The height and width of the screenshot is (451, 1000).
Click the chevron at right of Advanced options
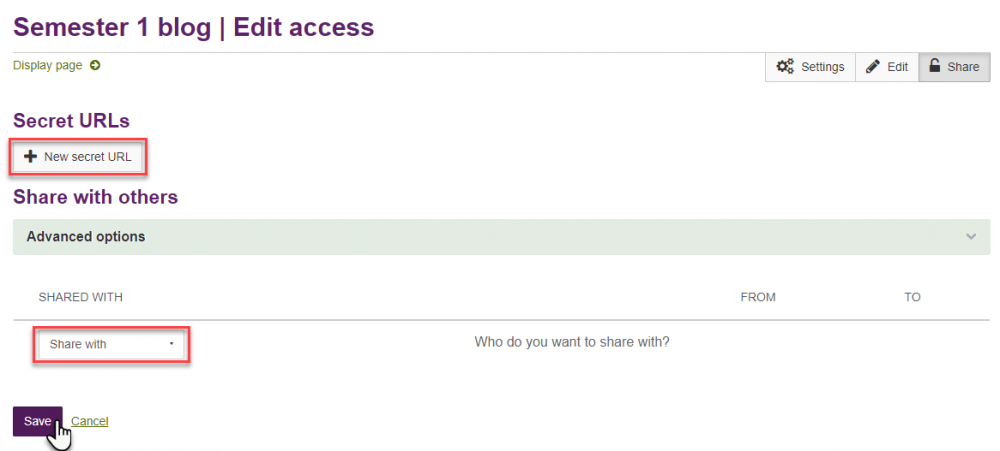pyautogui.click(x=971, y=237)
